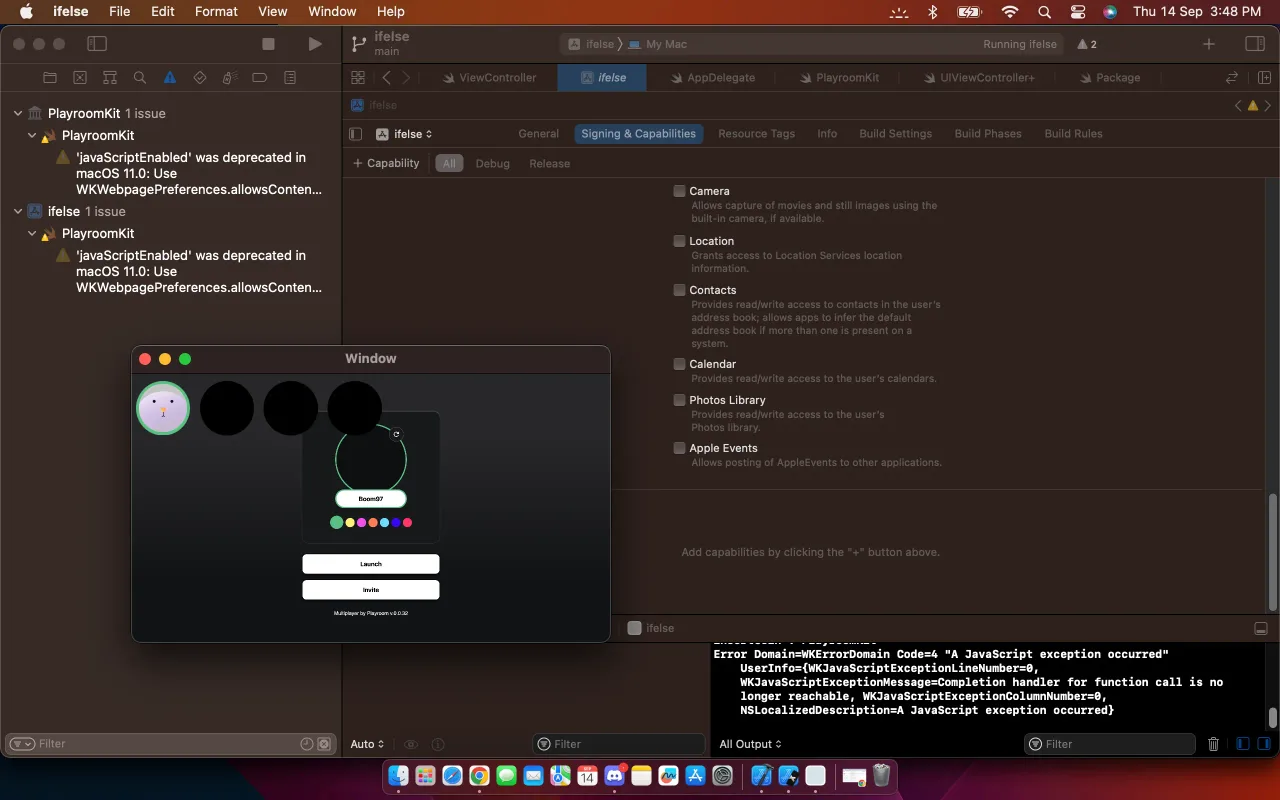Select the Issue navigator warning icon
1280x800 pixels.
pyautogui.click(x=170, y=77)
